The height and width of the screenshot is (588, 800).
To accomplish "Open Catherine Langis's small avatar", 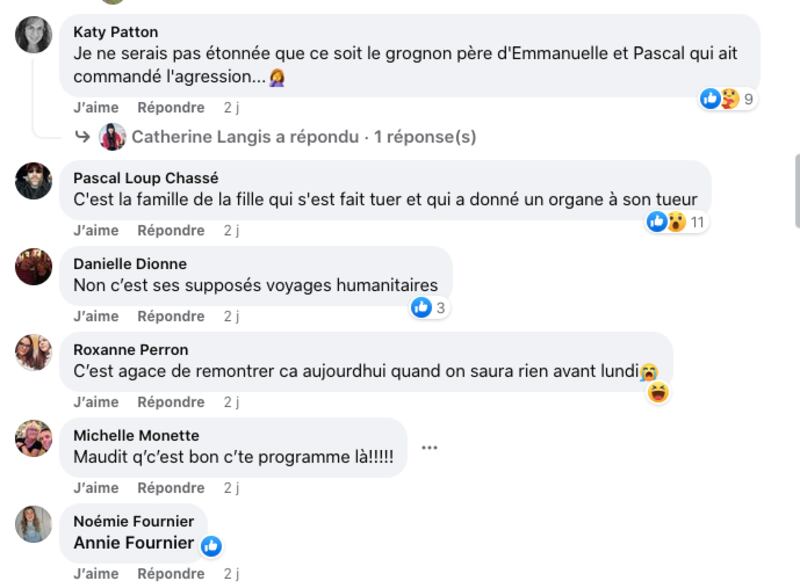I will pos(112,137).
